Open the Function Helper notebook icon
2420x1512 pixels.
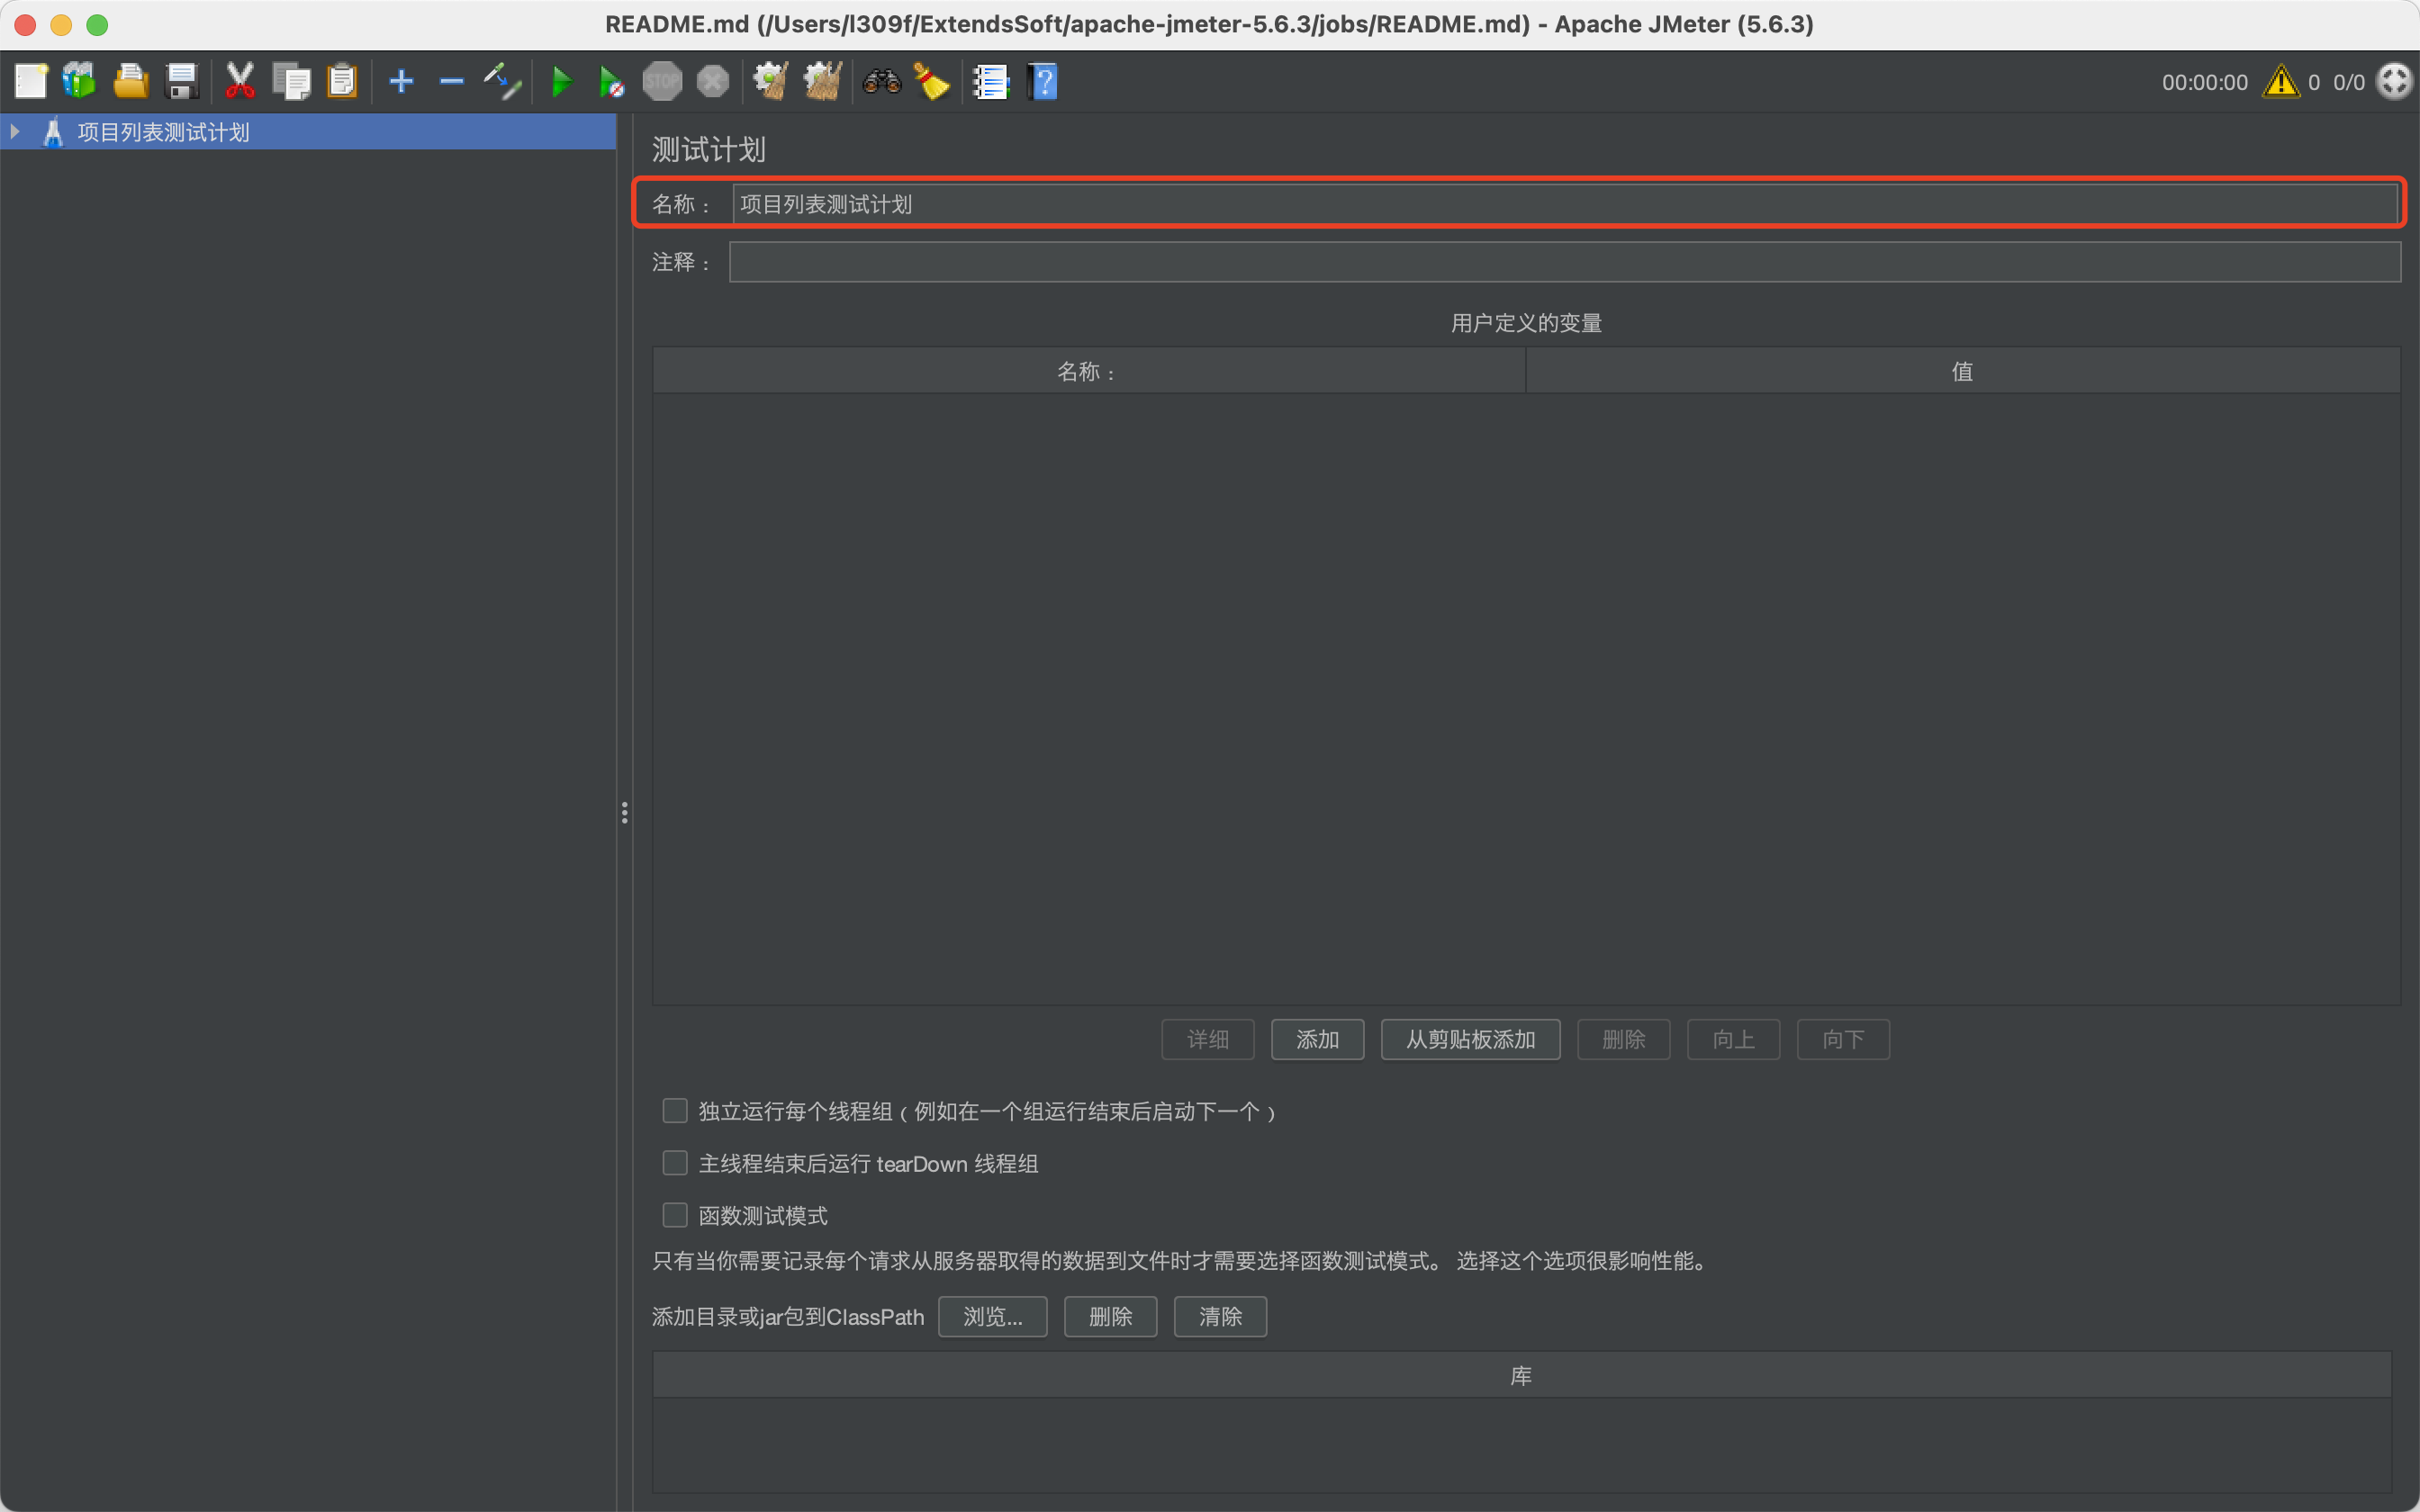click(x=990, y=82)
